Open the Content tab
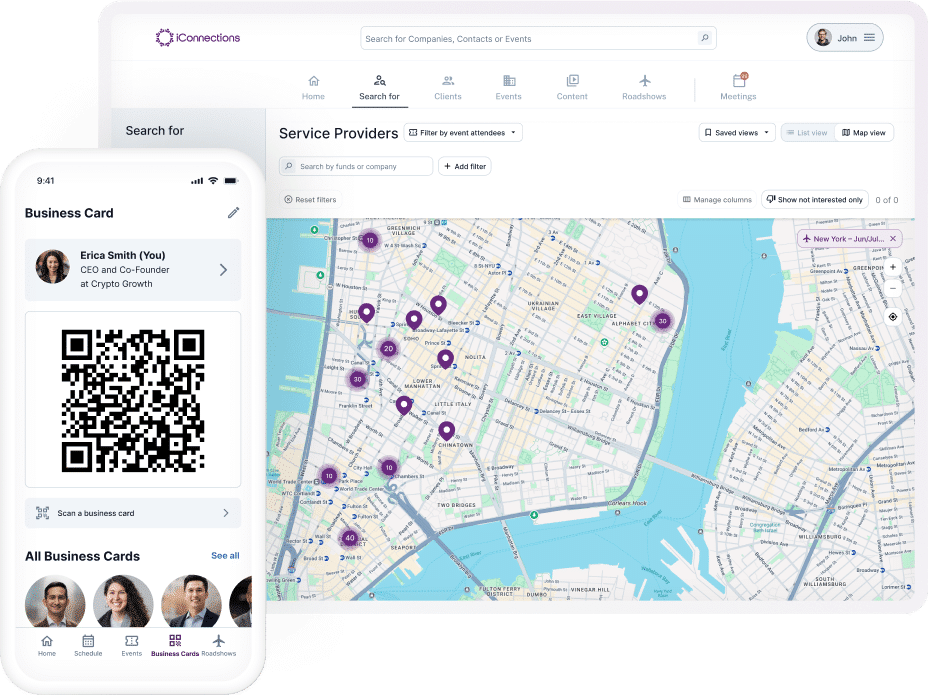This screenshot has width=928, height=695. (x=572, y=87)
